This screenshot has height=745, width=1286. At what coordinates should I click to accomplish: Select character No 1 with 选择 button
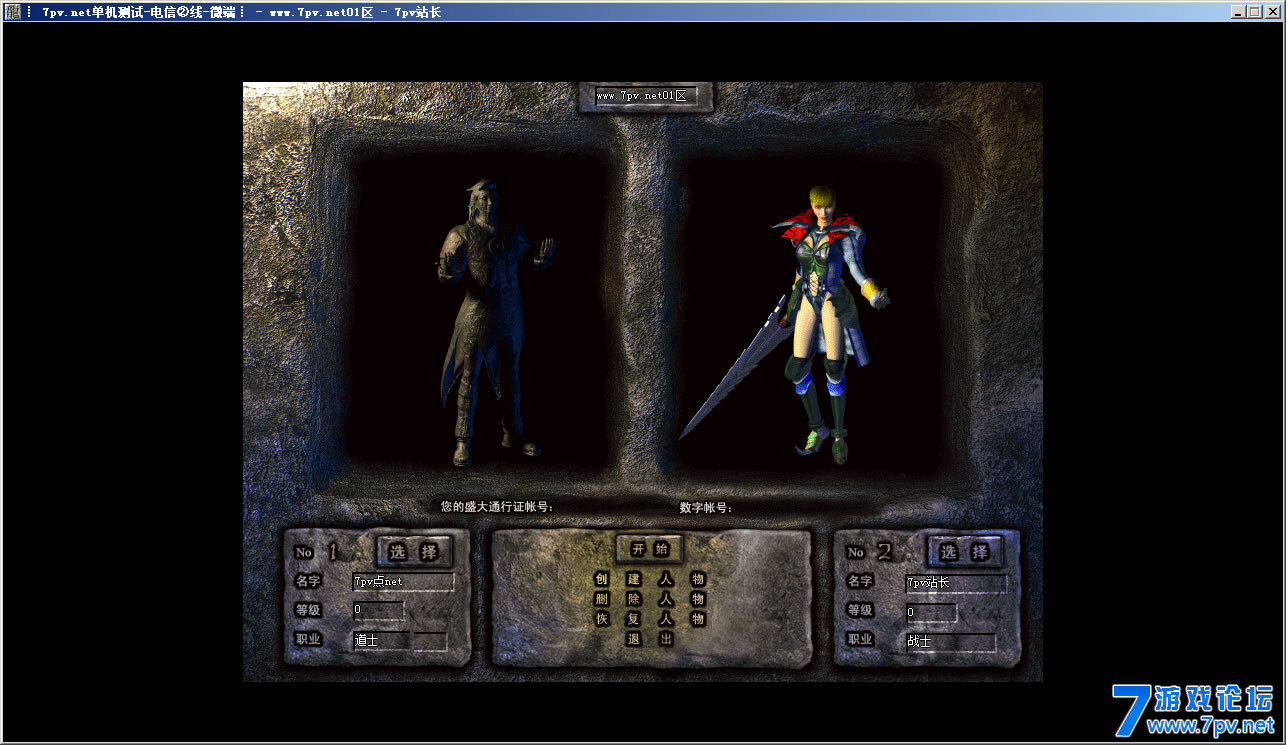pos(414,551)
